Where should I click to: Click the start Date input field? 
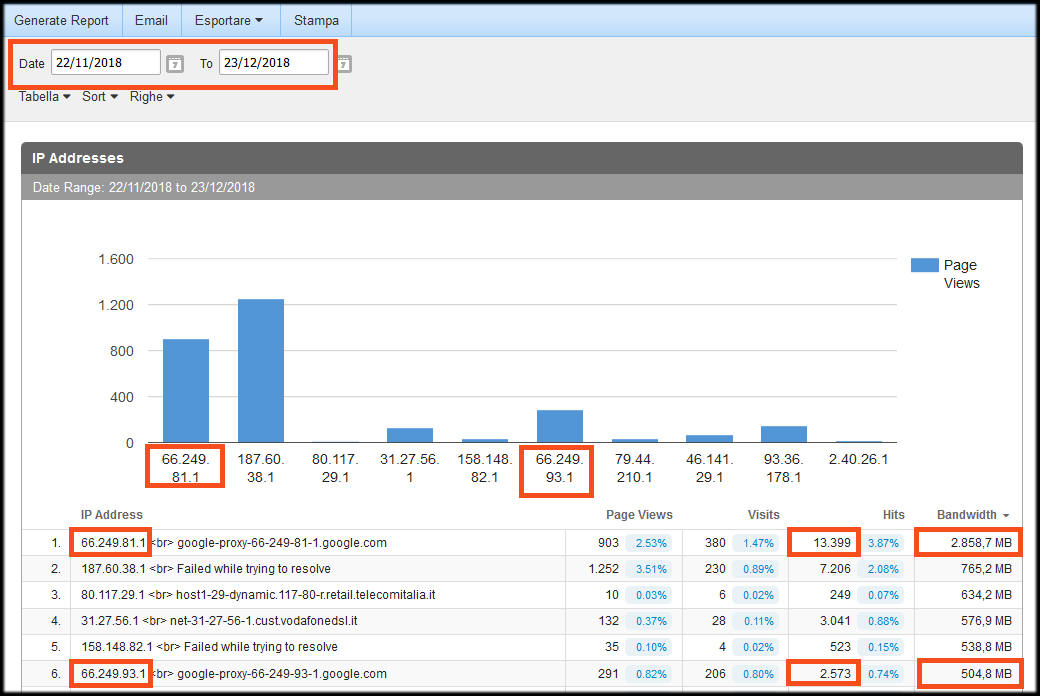pos(105,62)
